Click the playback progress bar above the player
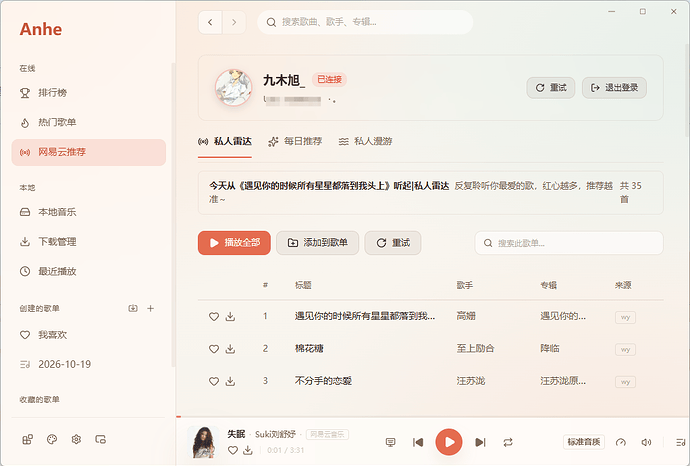This screenshot has width=690, height=466. point(433,416)
